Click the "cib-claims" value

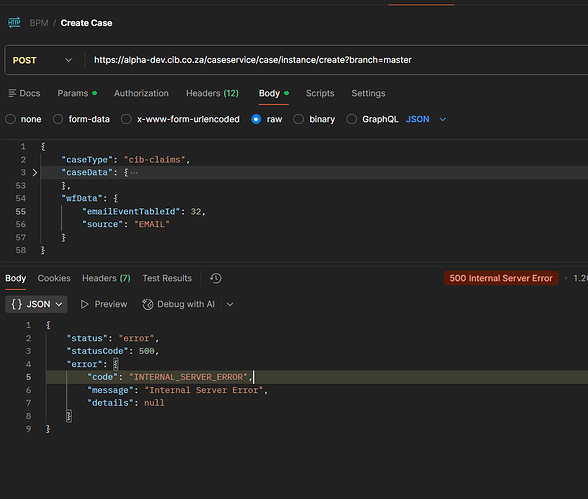click(154, 160)
